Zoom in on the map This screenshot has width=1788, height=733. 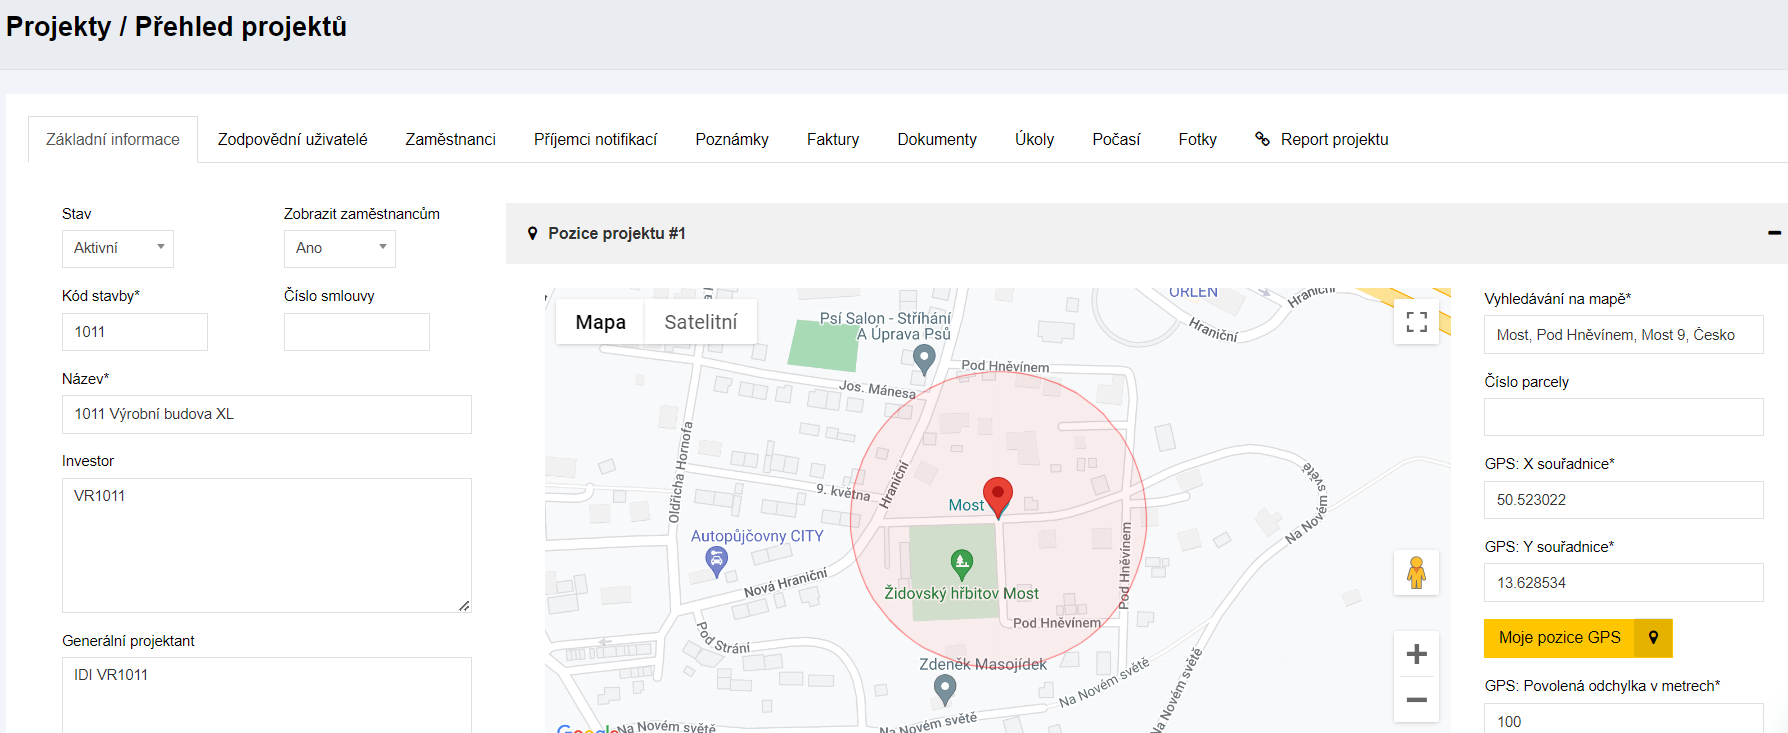pos(1416,655)
